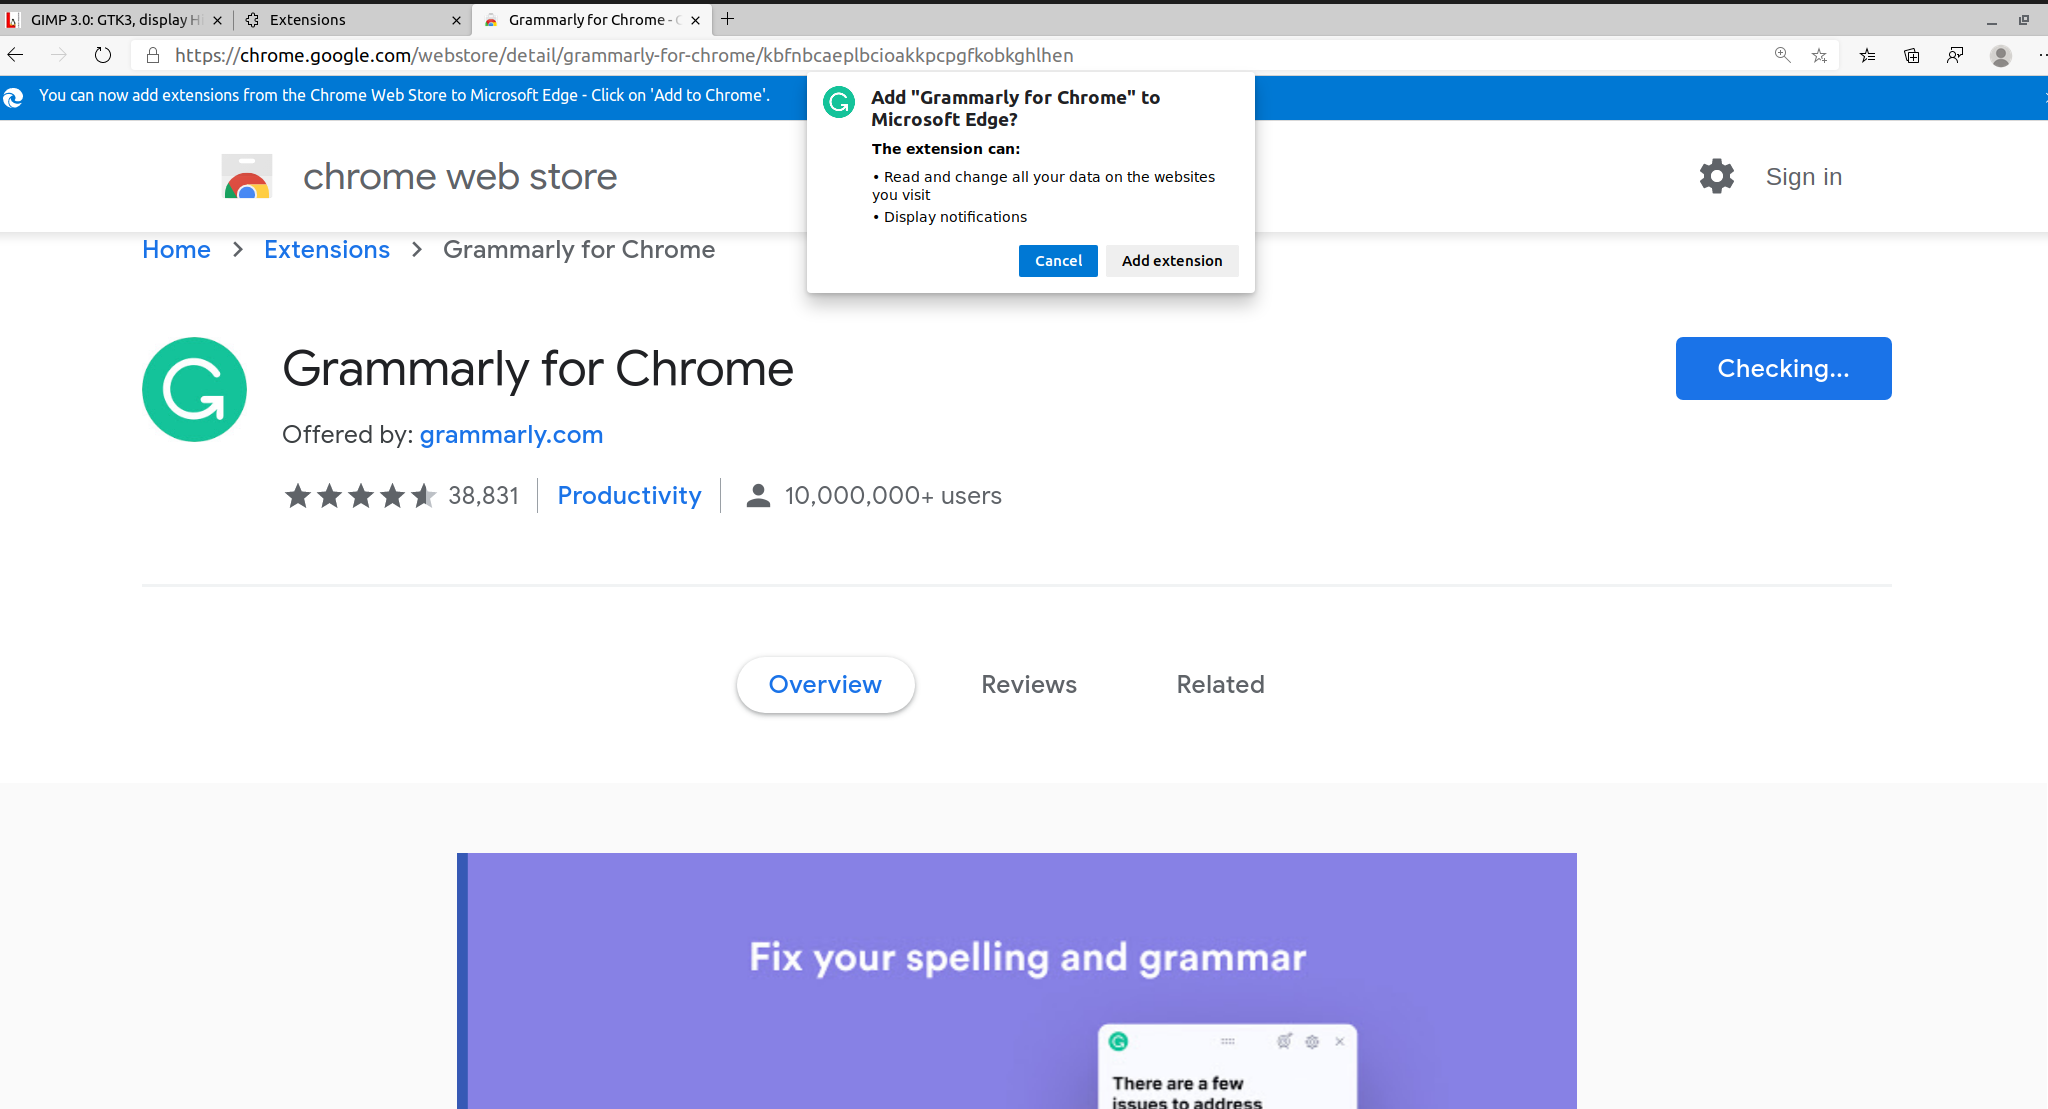Send feedback using the person-with-speech-bubble icon
The image size is (2048, 1109).
coord(1955,55)
